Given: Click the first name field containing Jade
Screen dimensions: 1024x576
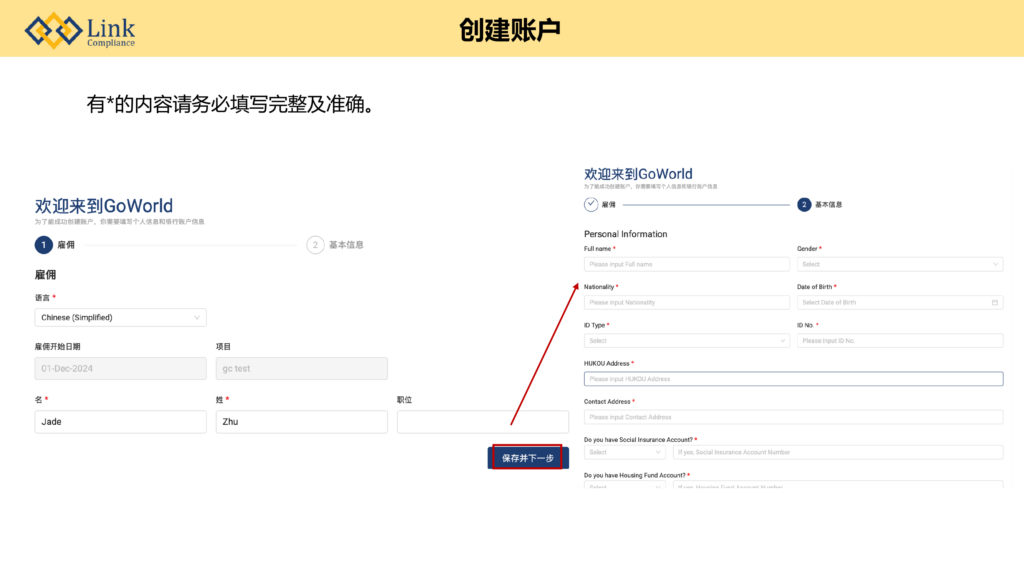Looking at the screenshot, I should pos(120,422).
